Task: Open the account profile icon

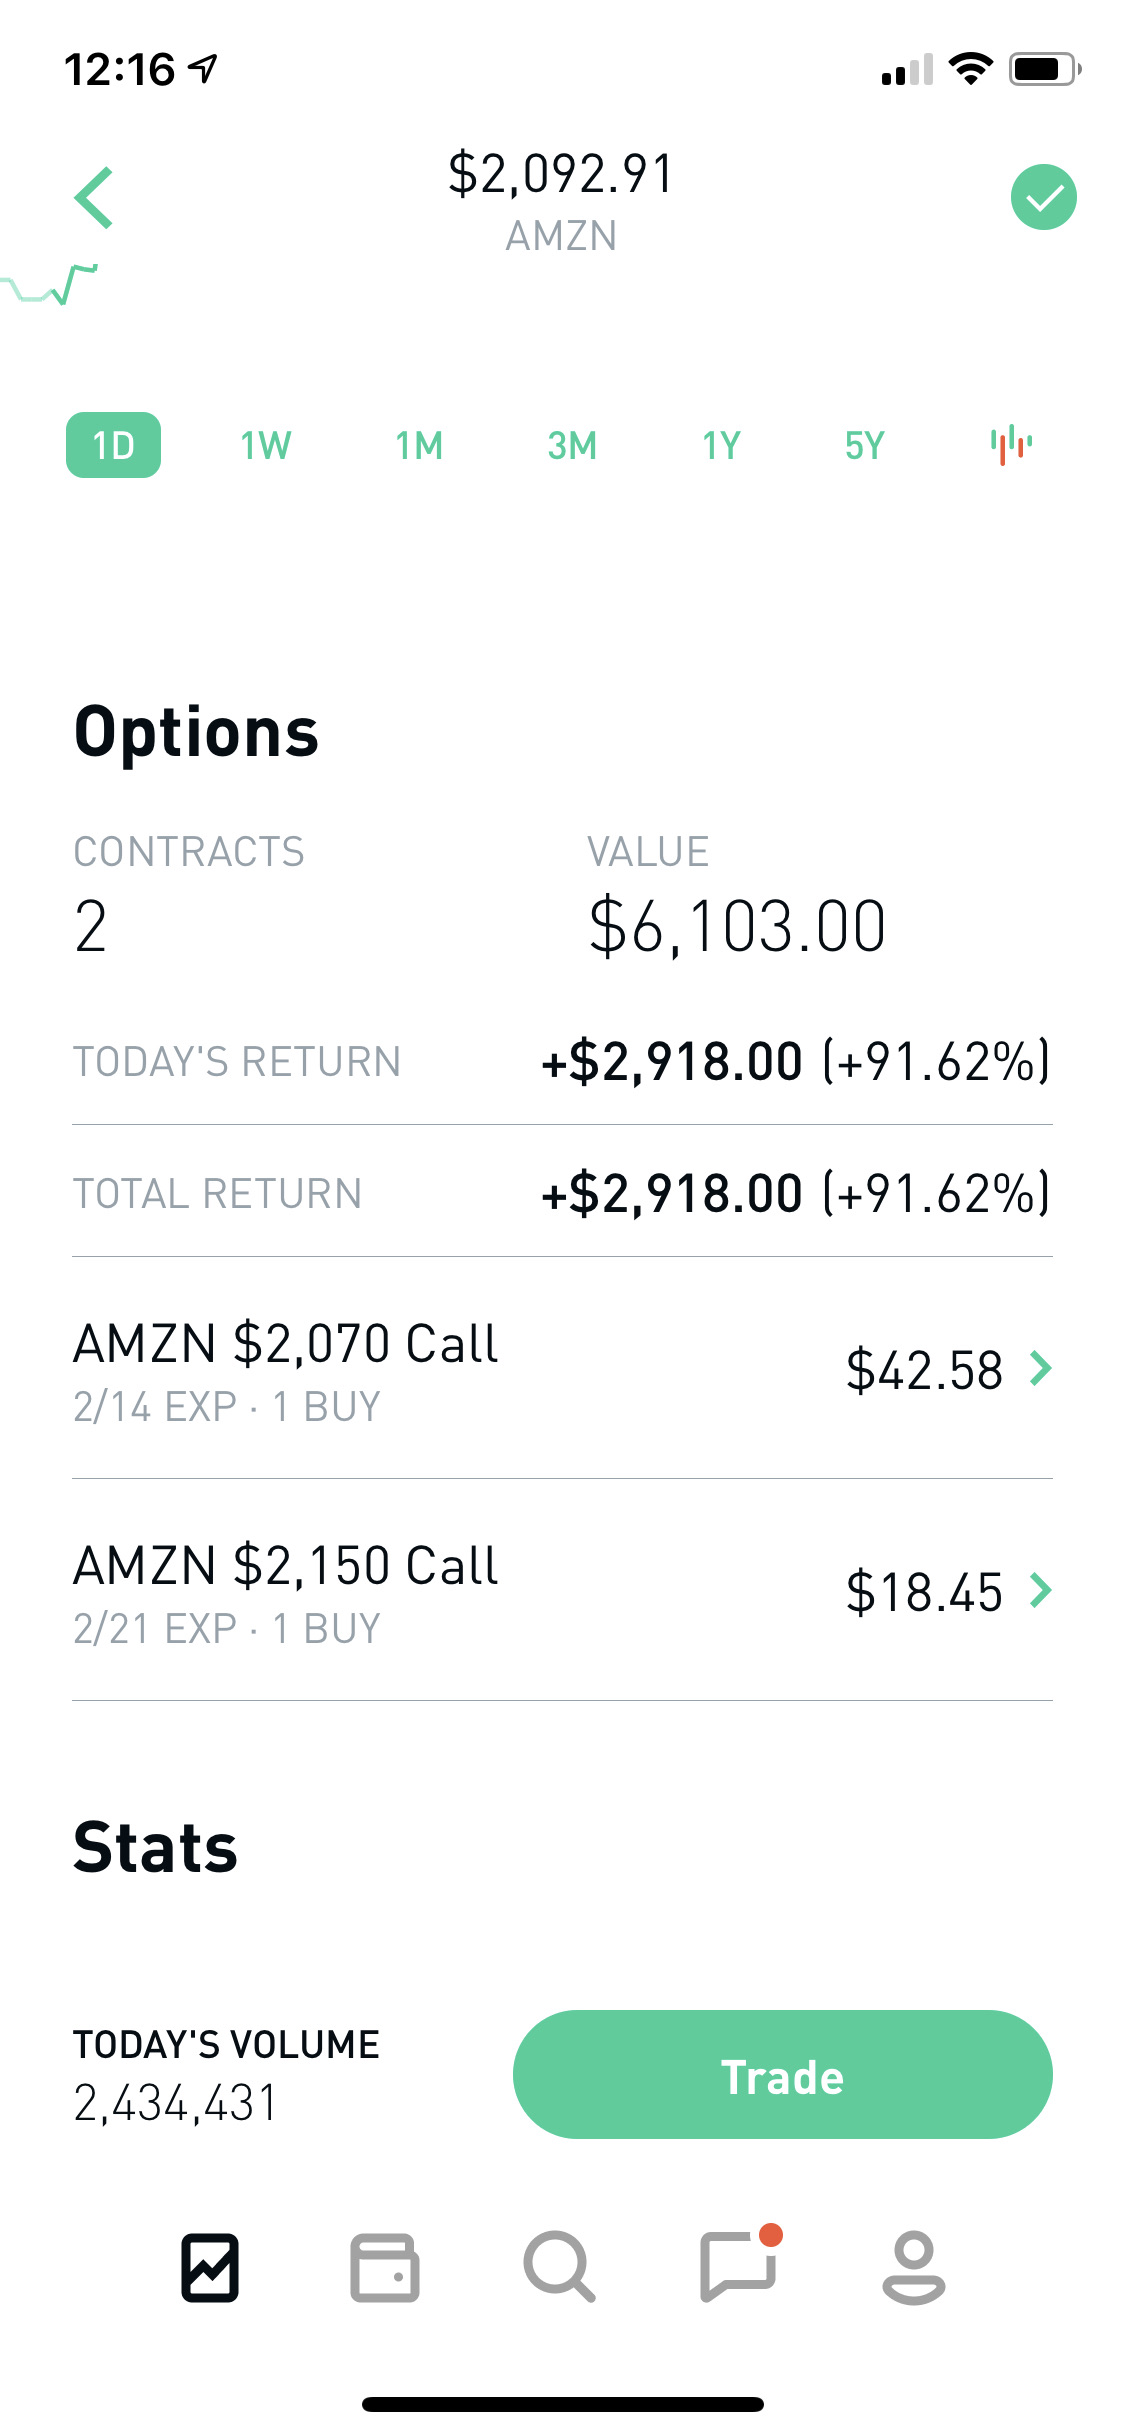Action: click(913, 2267)
